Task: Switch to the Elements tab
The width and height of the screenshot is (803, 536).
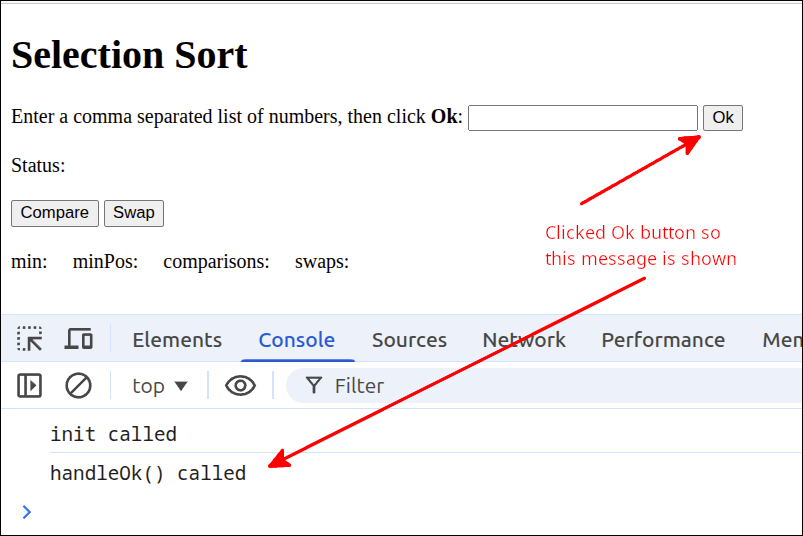Action: [177, 340]
